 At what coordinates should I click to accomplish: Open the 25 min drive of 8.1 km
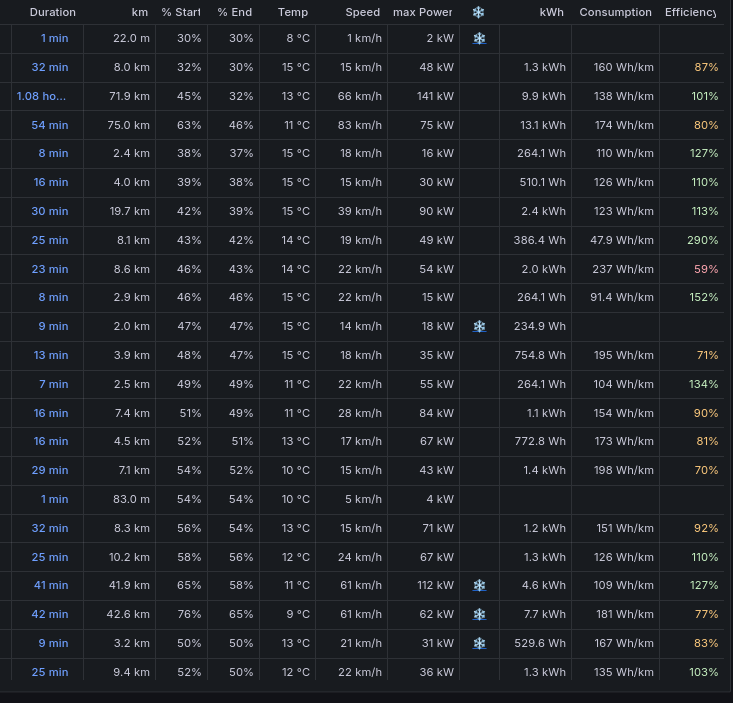50,240
